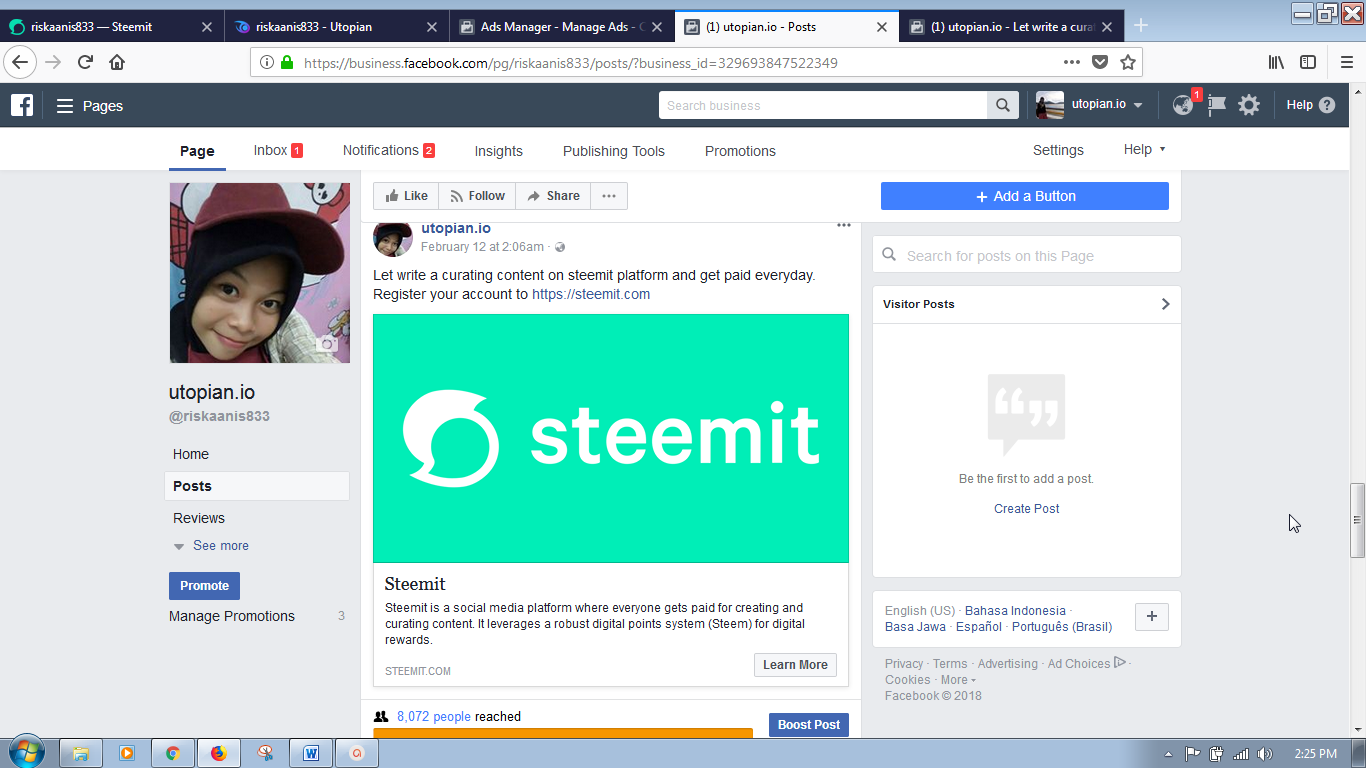Open page actions three-dot icon in URL bar
1366x768 pixels.
[1072, 62]
